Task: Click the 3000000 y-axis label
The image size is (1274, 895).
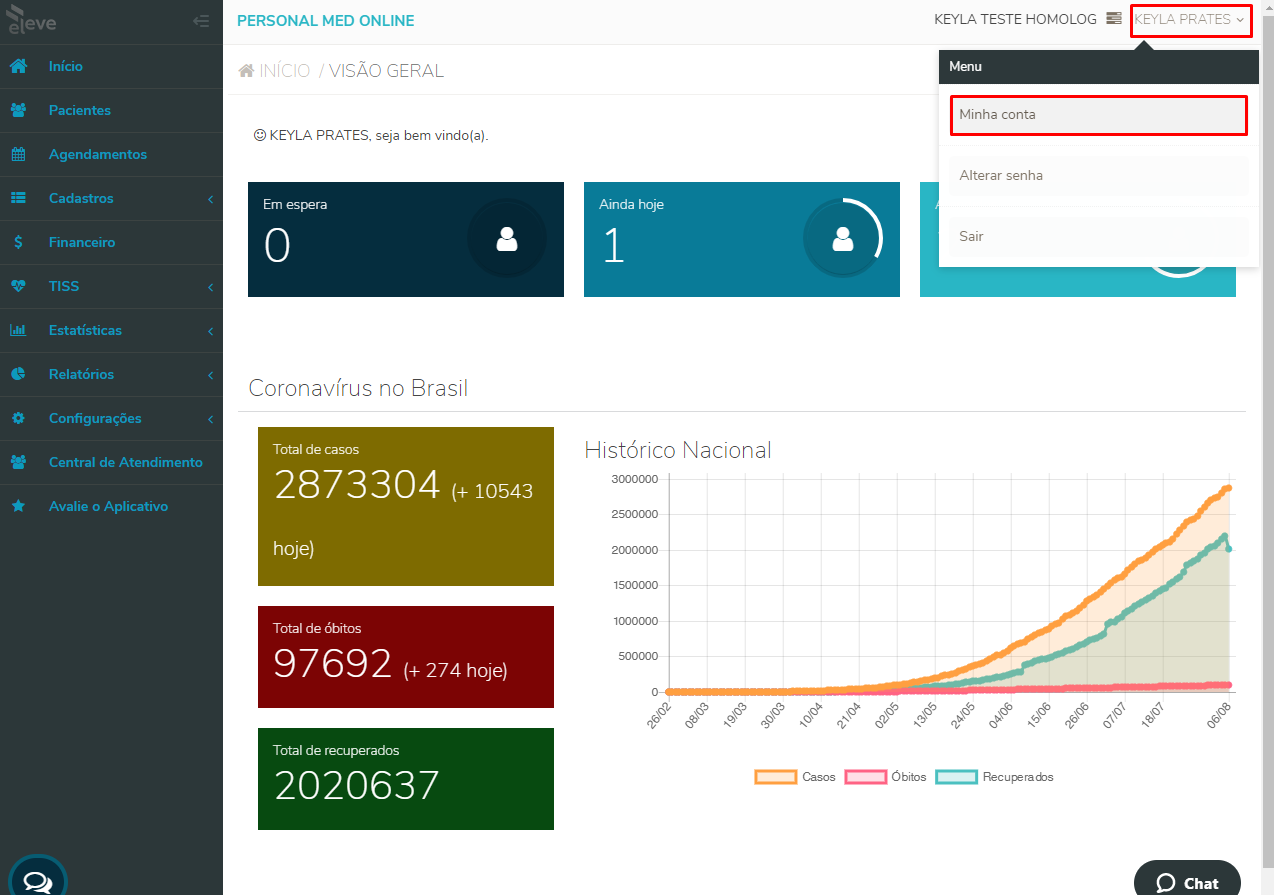Action: [x=633, y=479]
